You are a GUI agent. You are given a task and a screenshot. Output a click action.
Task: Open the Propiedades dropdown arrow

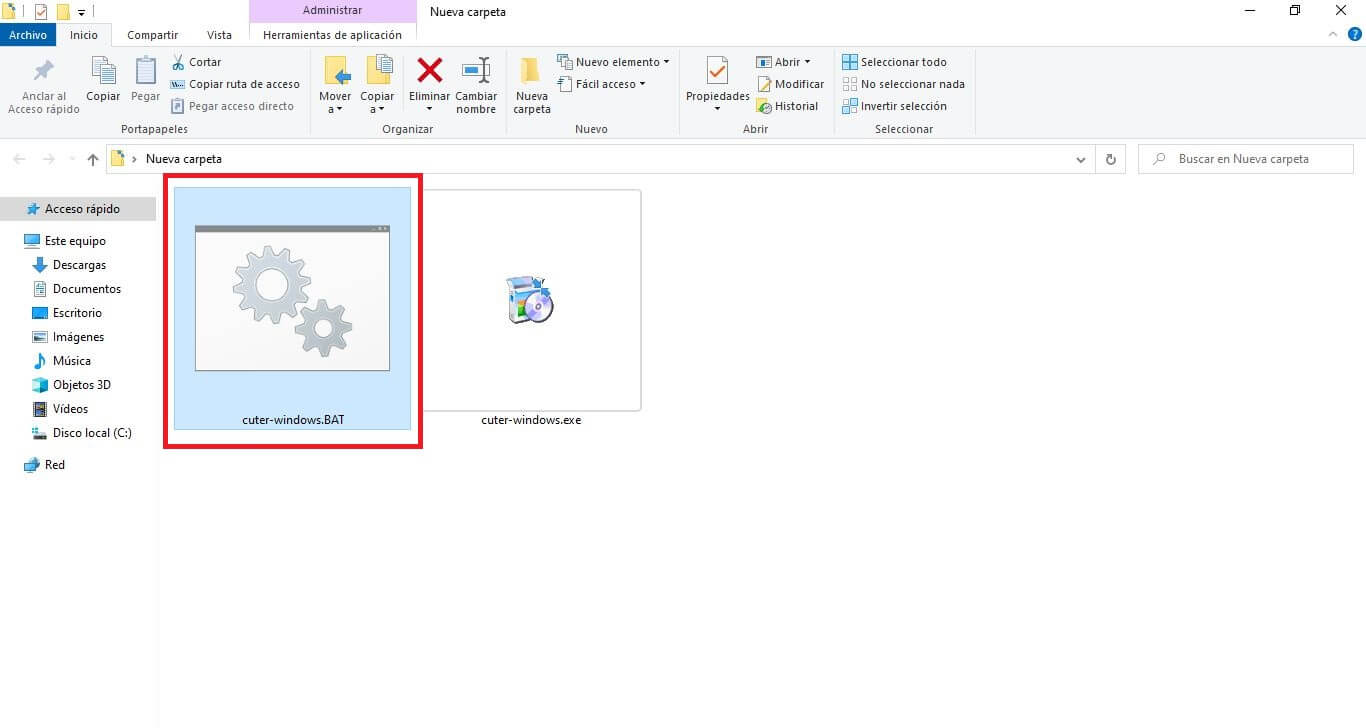pos(717,109)
